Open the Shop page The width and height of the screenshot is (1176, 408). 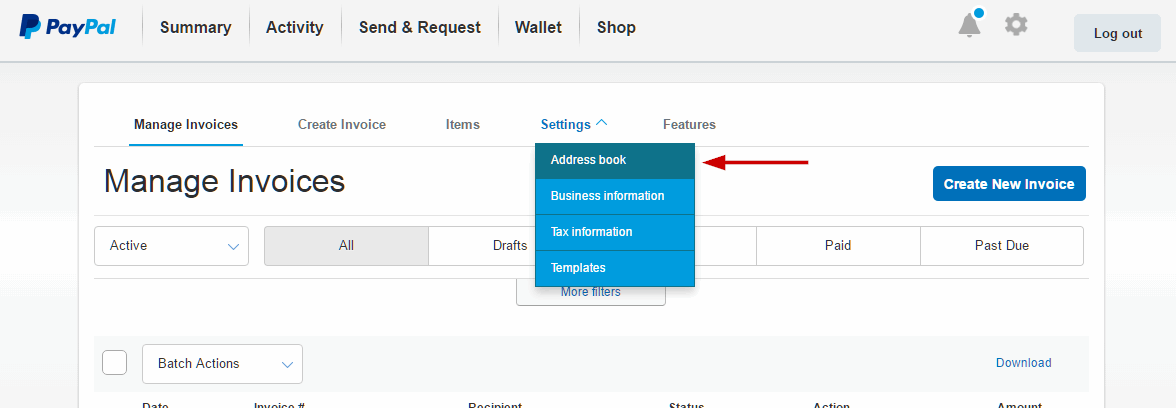(x=616, y=28)
